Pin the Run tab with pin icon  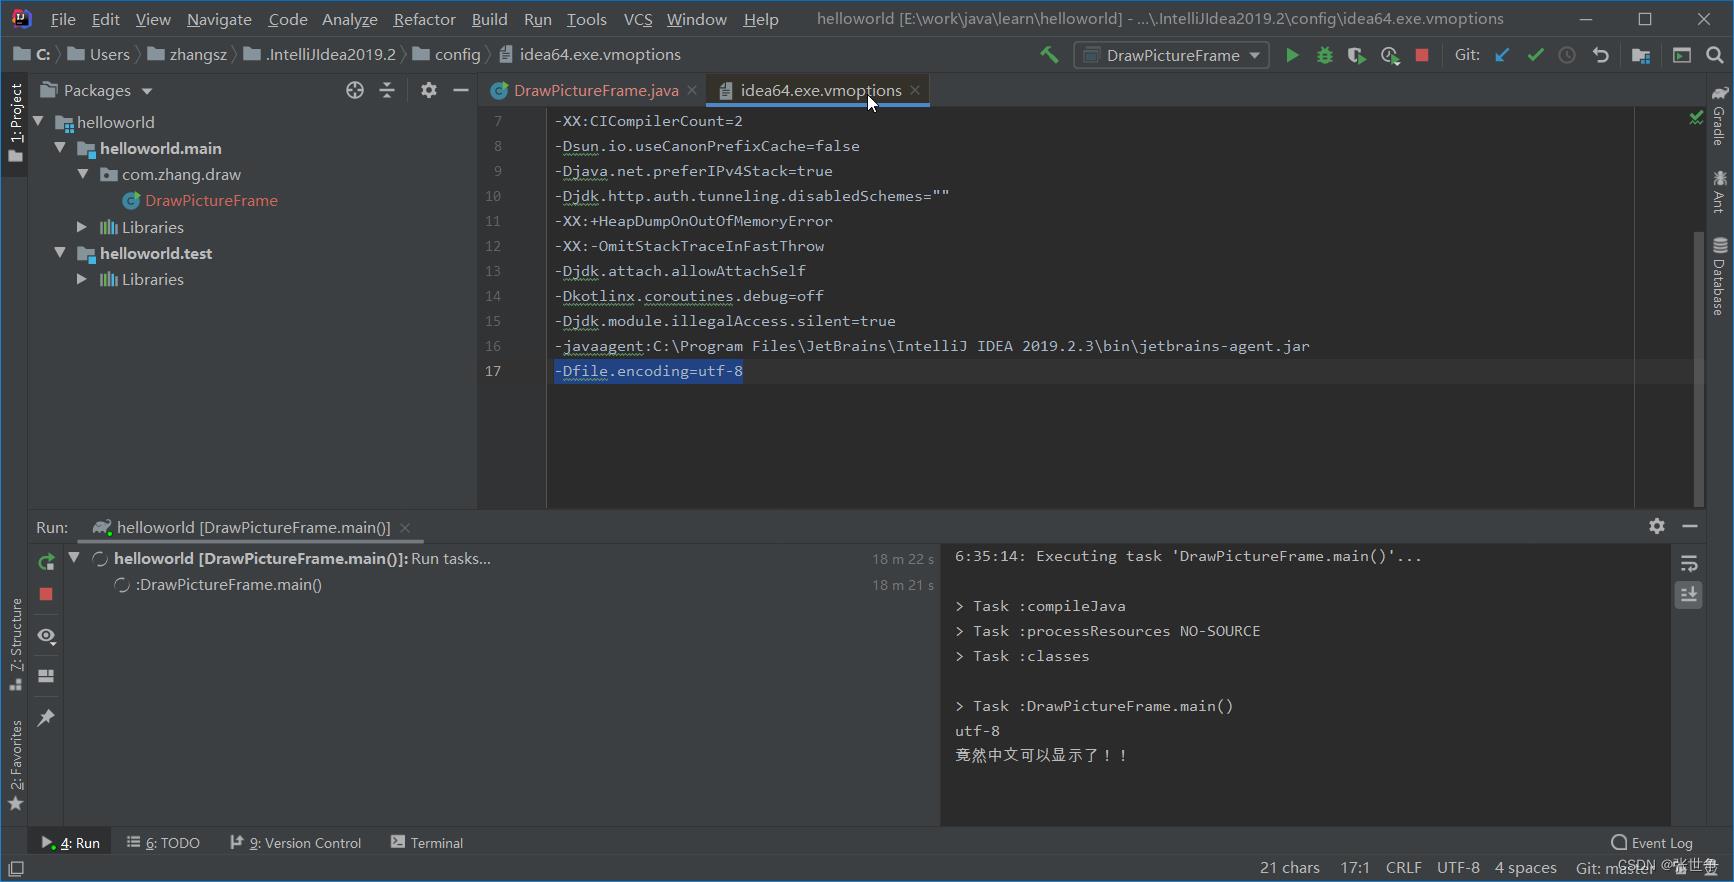(46, 717)
